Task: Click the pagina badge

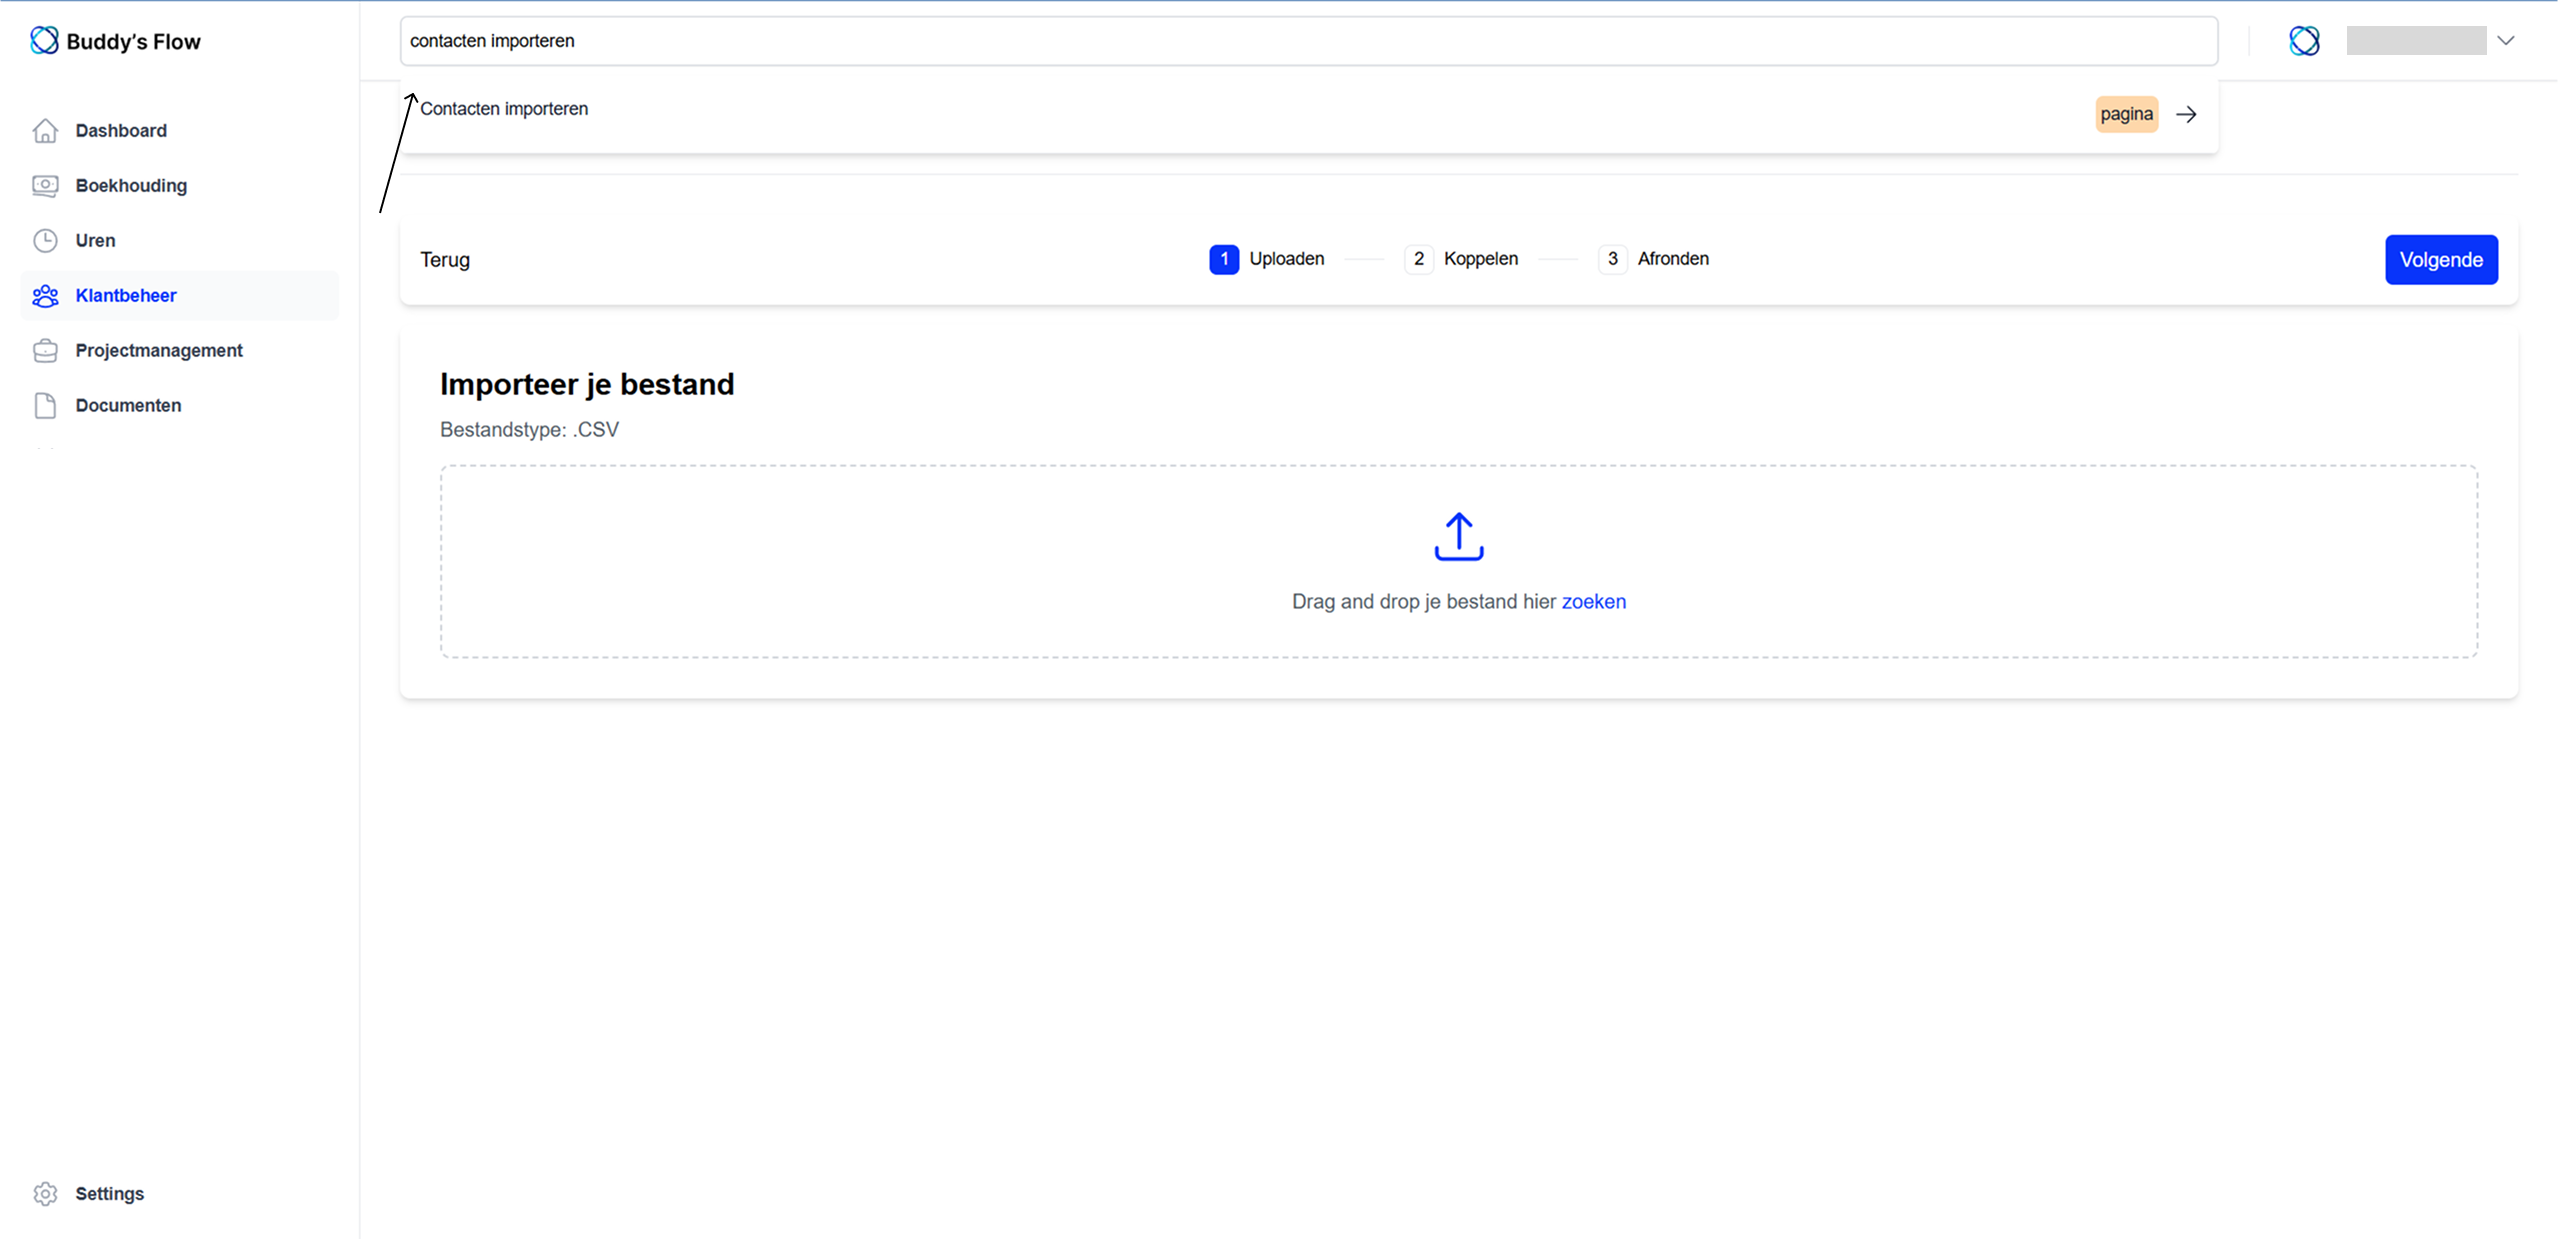Action: pyautogui.click(x=2126, y=114)
